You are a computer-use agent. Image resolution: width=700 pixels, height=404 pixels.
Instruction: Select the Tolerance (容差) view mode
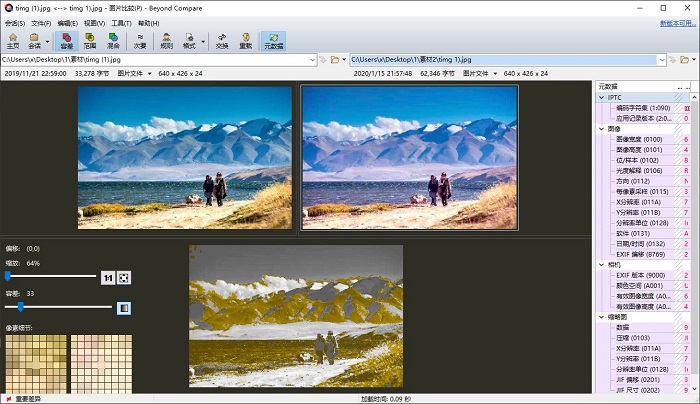(66, 41)
